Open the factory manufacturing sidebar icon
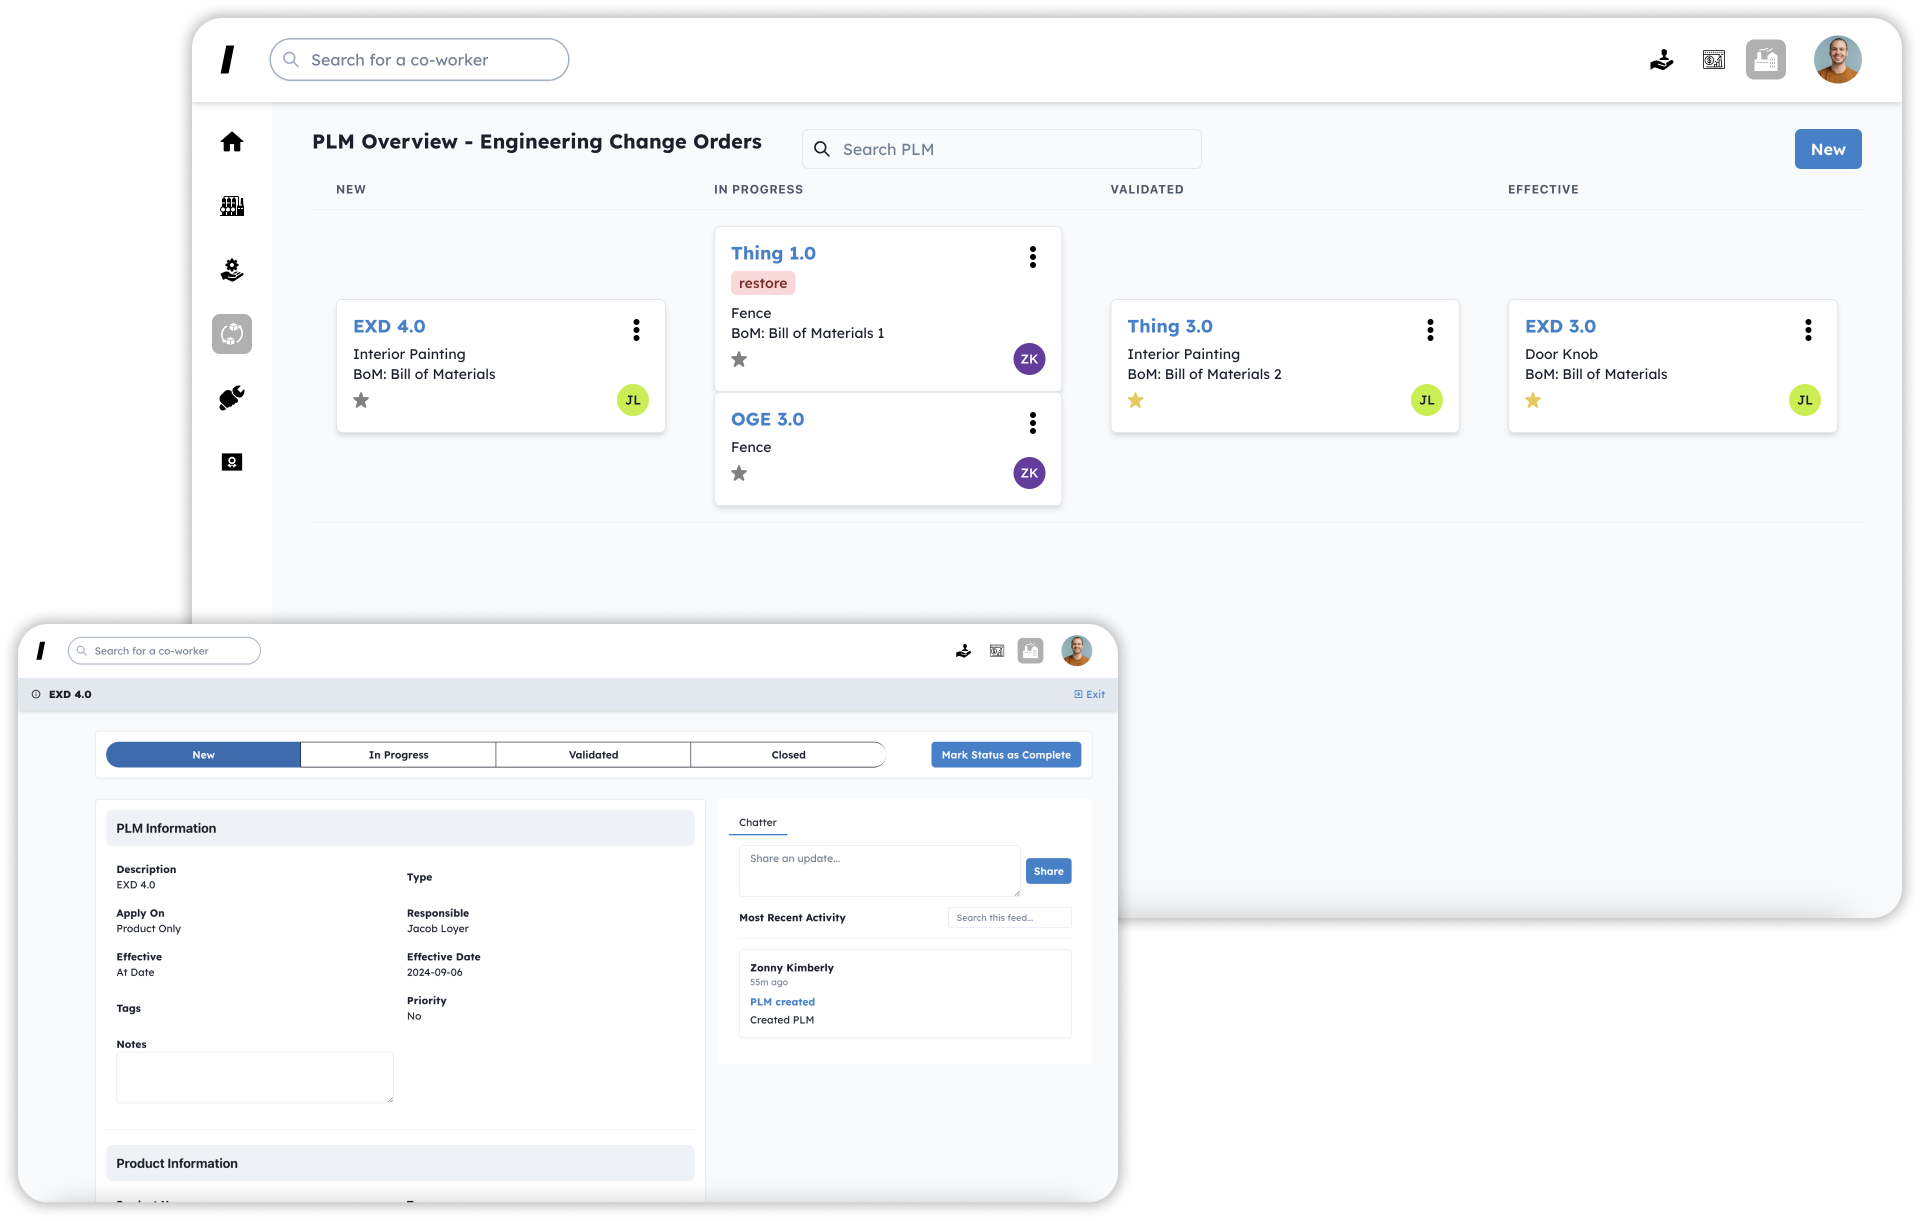Viewport: 1920px width, 1221px height. (x=232, y=206)
